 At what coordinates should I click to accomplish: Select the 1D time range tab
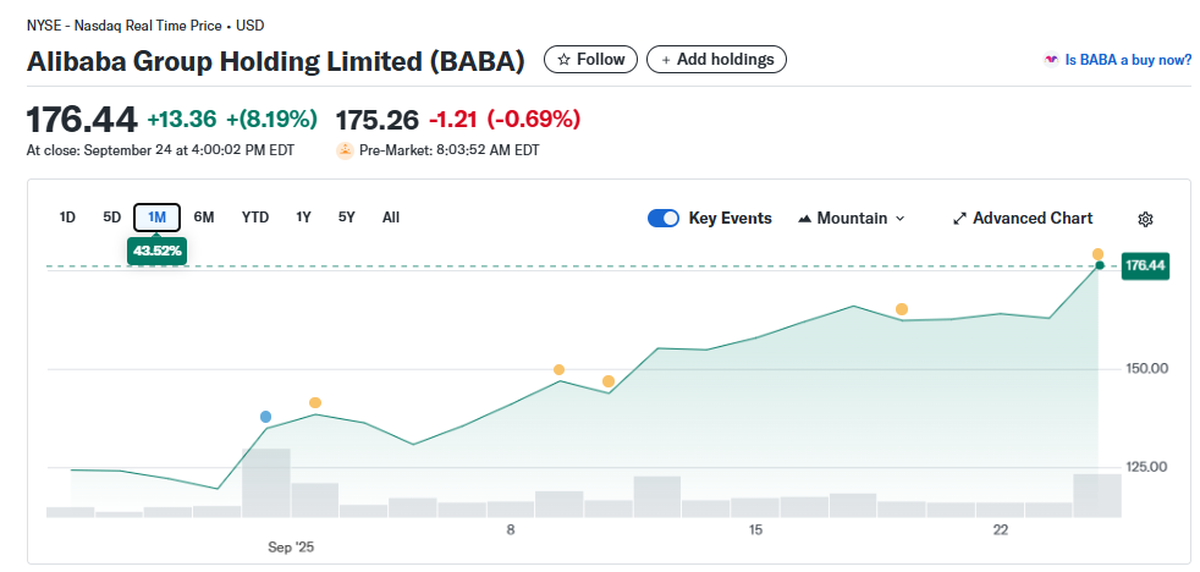click(x=68, y=217)
